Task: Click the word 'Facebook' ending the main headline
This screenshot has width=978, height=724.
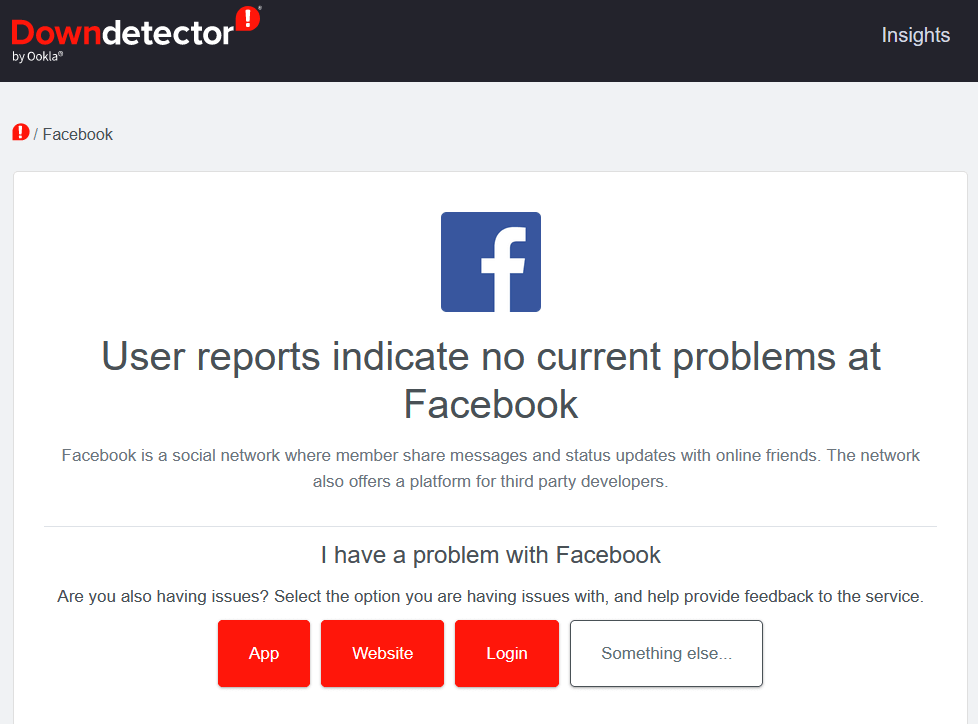Action: click(x=491, y=405)
